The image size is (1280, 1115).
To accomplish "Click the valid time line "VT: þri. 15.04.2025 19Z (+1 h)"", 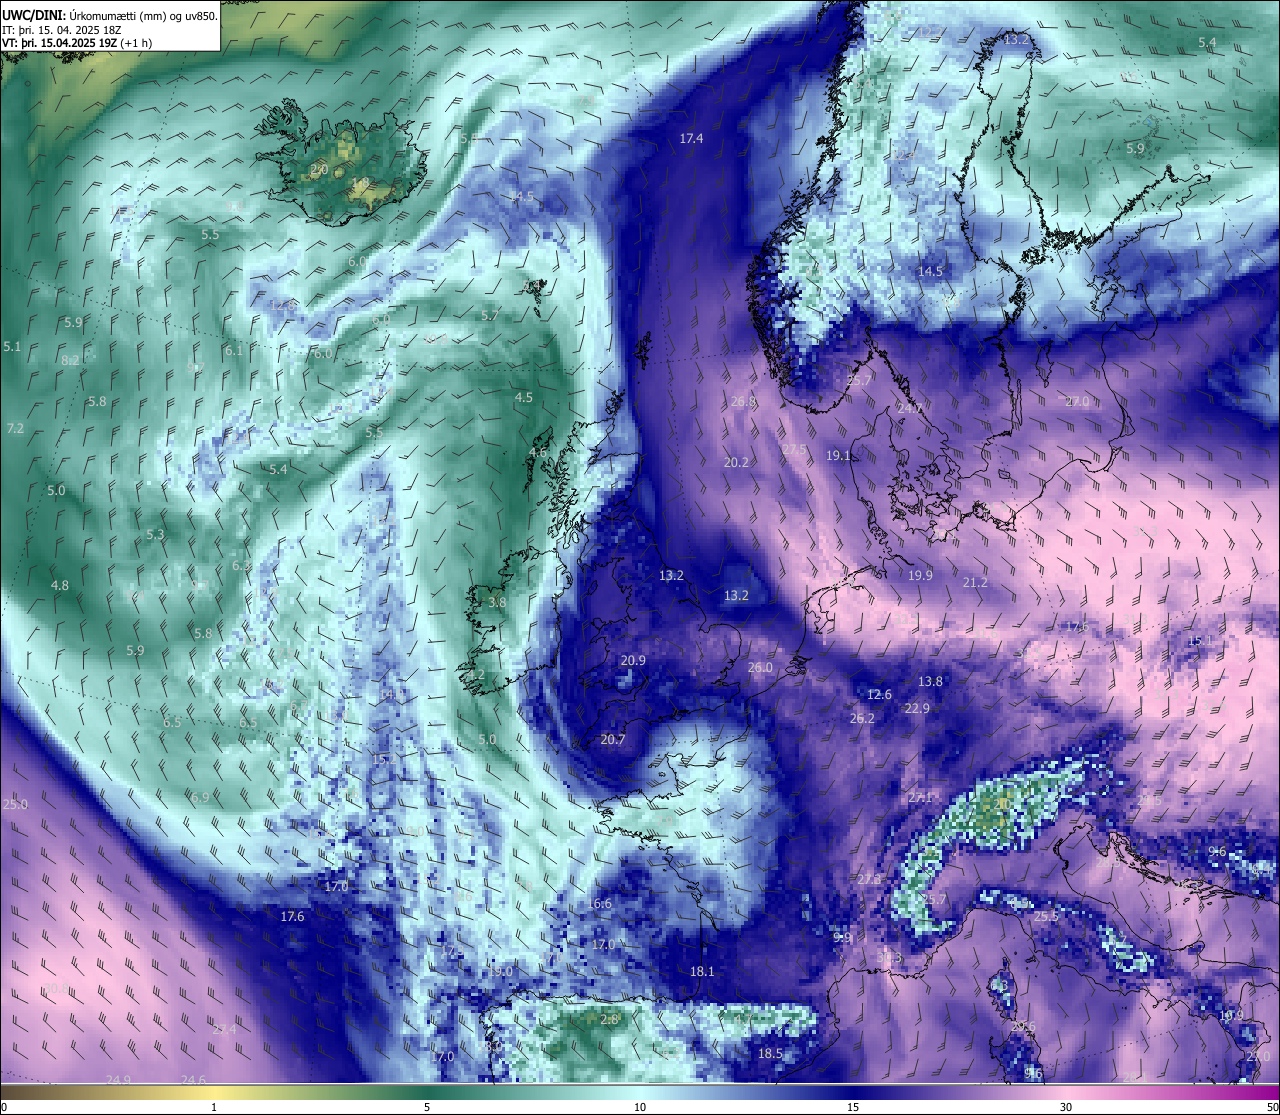I will pos(77,43).
